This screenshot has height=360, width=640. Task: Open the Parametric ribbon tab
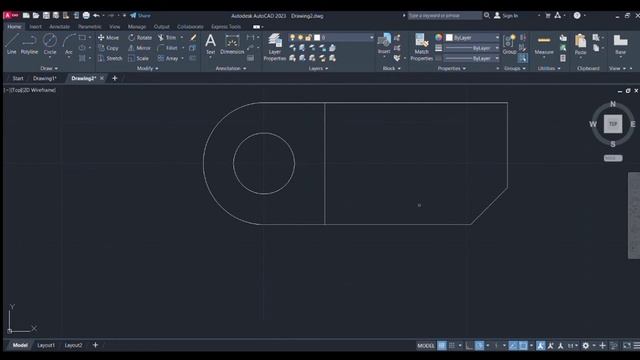point(90,27)
